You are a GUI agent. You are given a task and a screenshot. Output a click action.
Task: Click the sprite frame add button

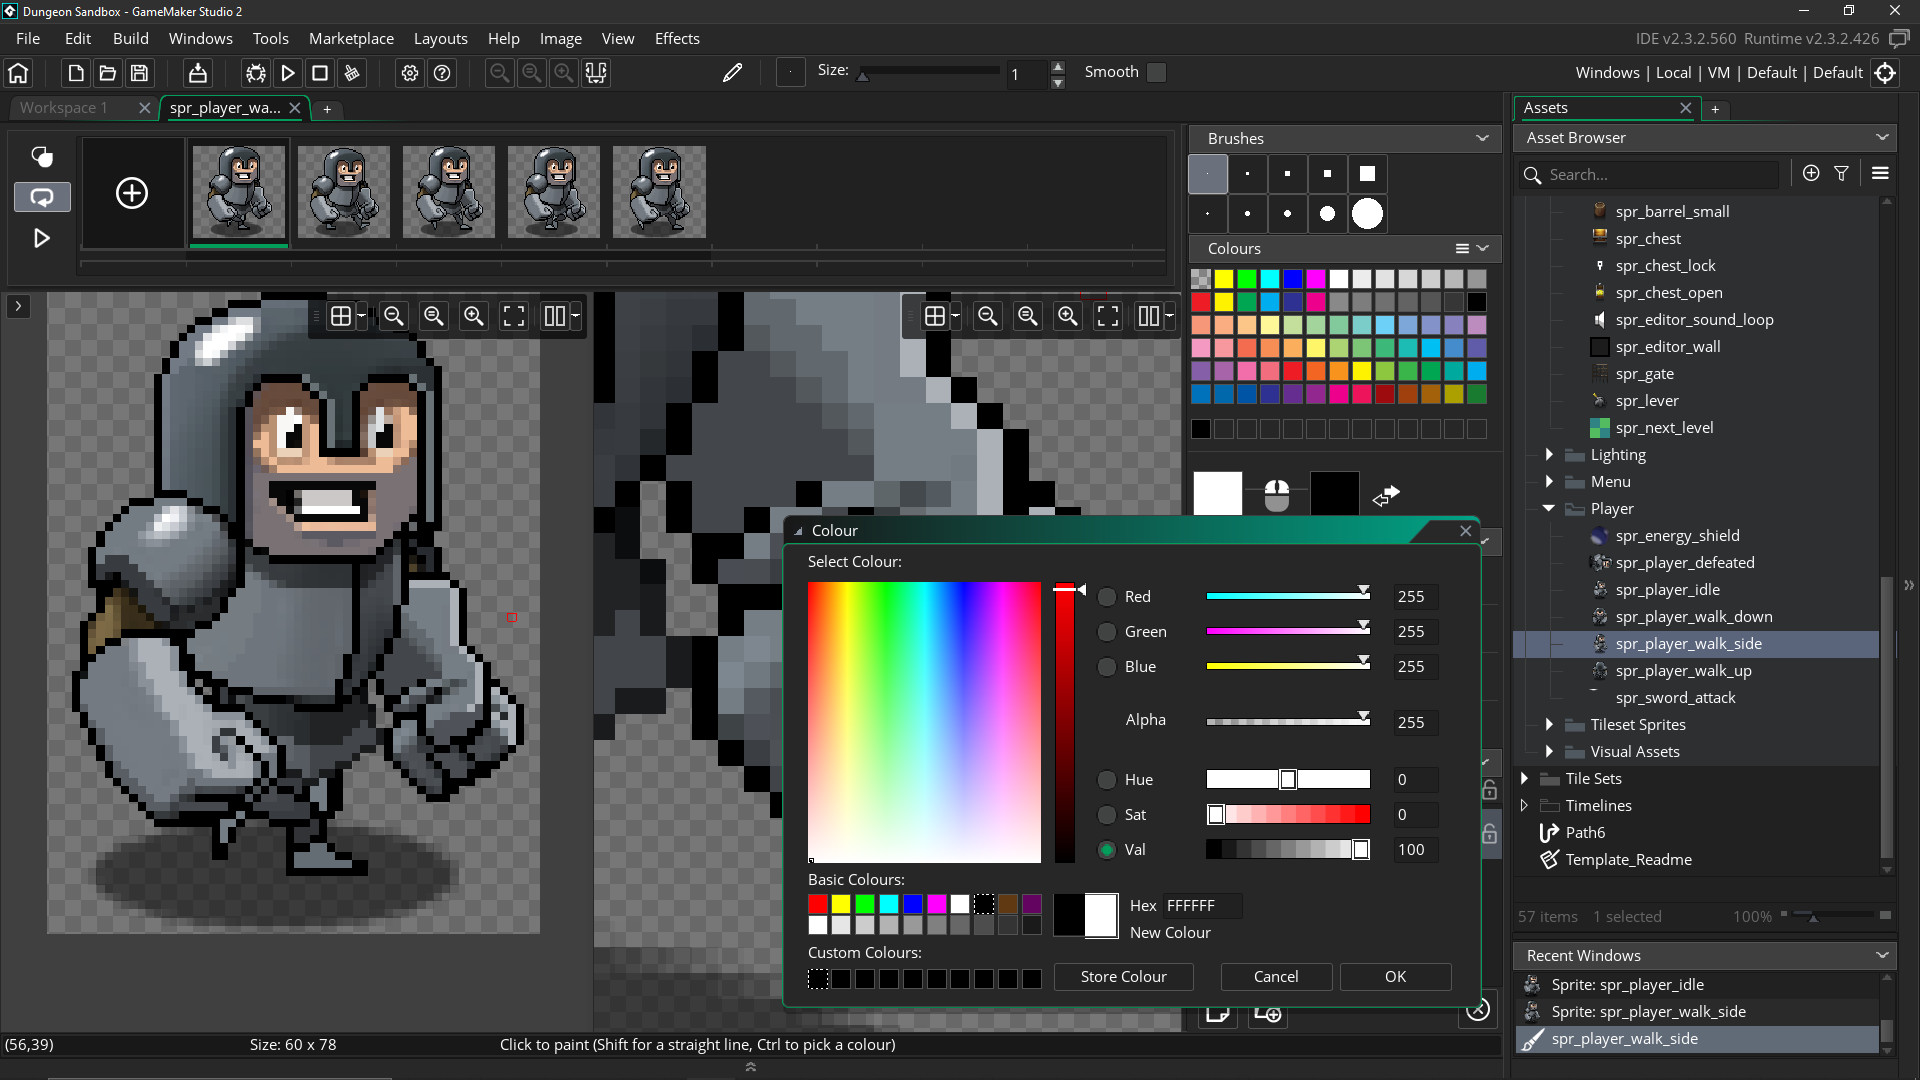131,193
